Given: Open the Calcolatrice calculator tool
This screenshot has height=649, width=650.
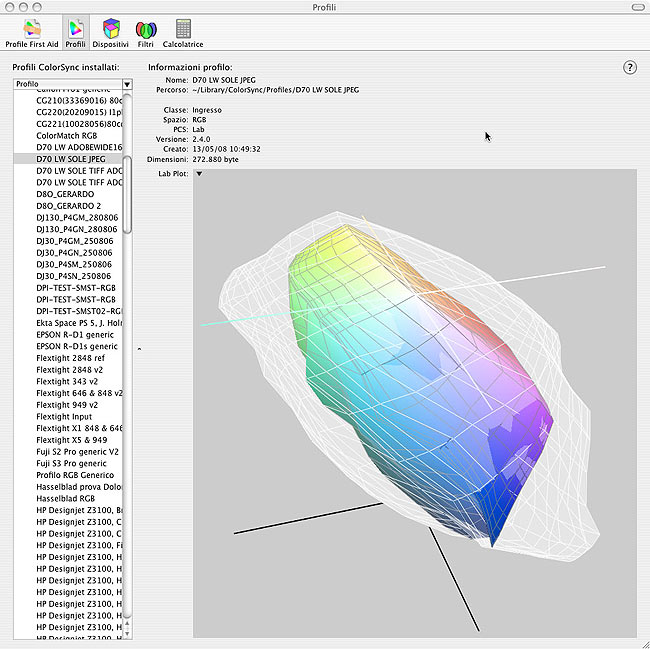Looking at the screenshot, I should tap(183, 33).
